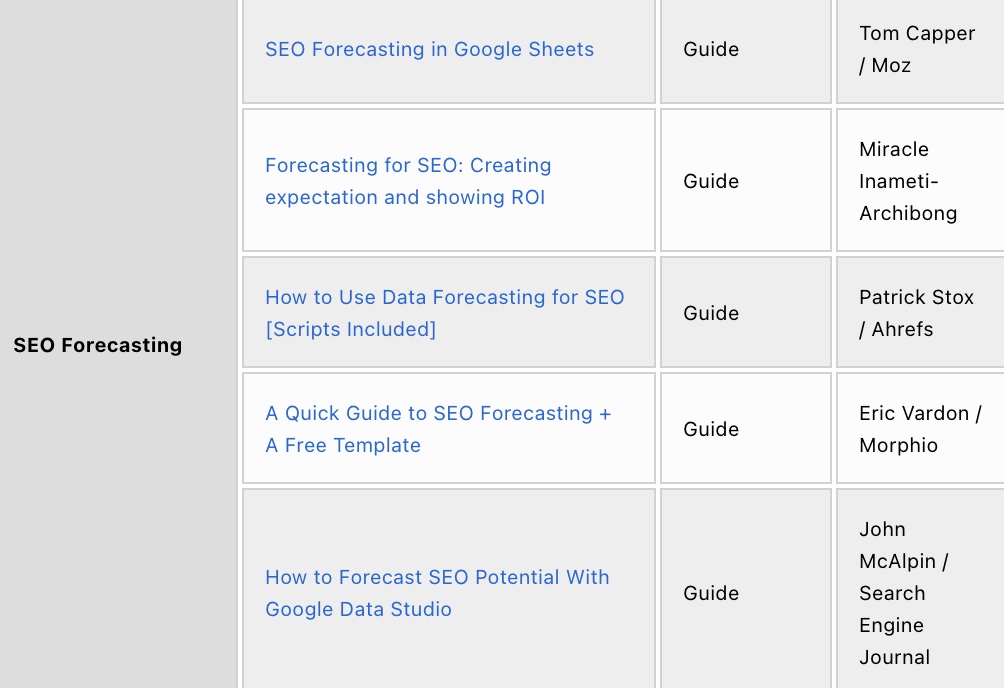Screen dimensions: 1004x688
Task: Click 'Patrick Stox / Ahrefs' author cell
Action: [920, 313]
